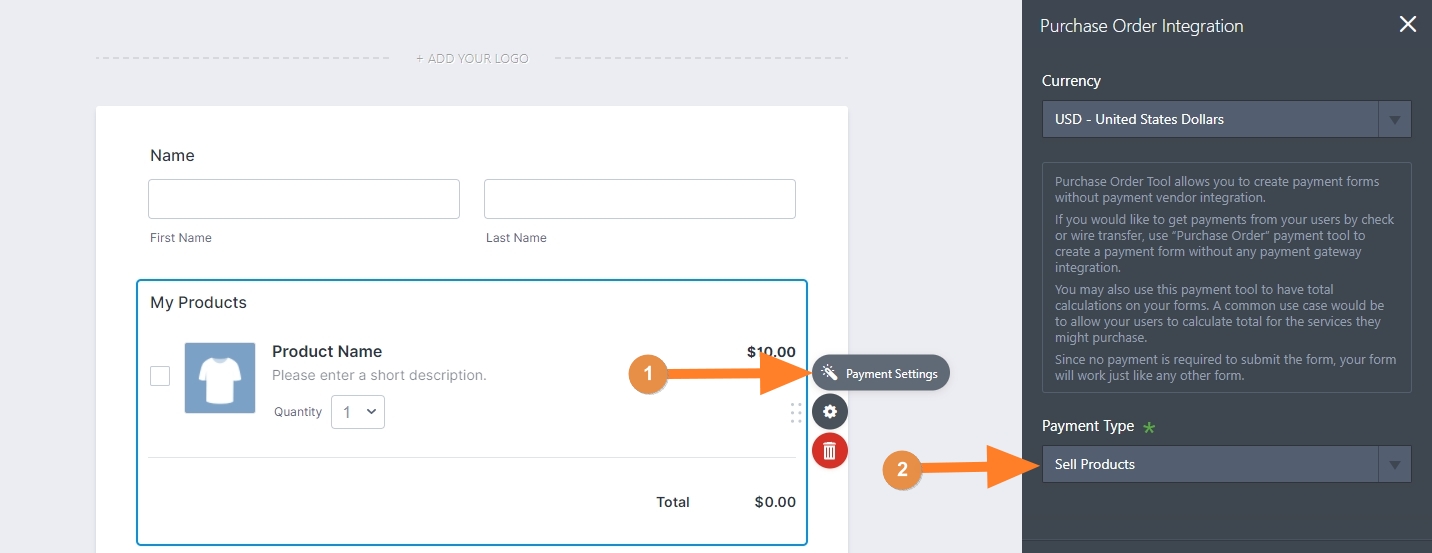Viewport: 1432px width, 553px height.
Task: Click the product short description text
Action: click(x=379, y=375)
